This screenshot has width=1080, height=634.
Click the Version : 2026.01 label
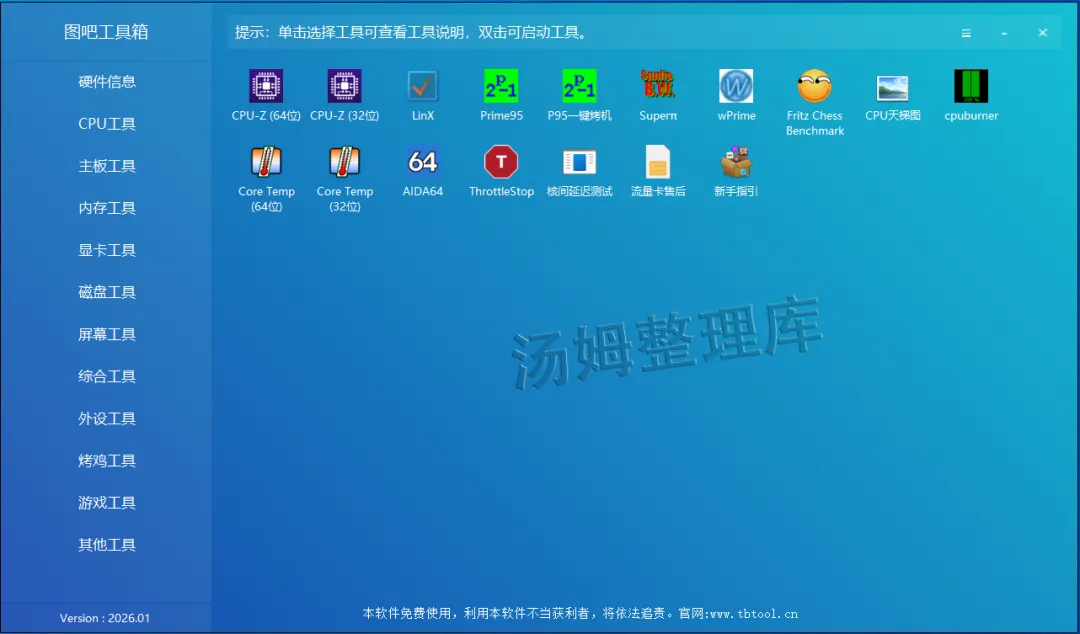coord(105,618)
